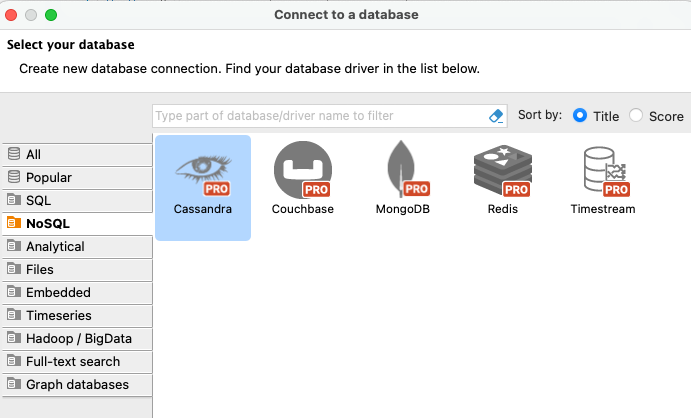Pick the MongoDB leaf icon
This screenshot has height=418, width=691.
[x=402, y=169]
